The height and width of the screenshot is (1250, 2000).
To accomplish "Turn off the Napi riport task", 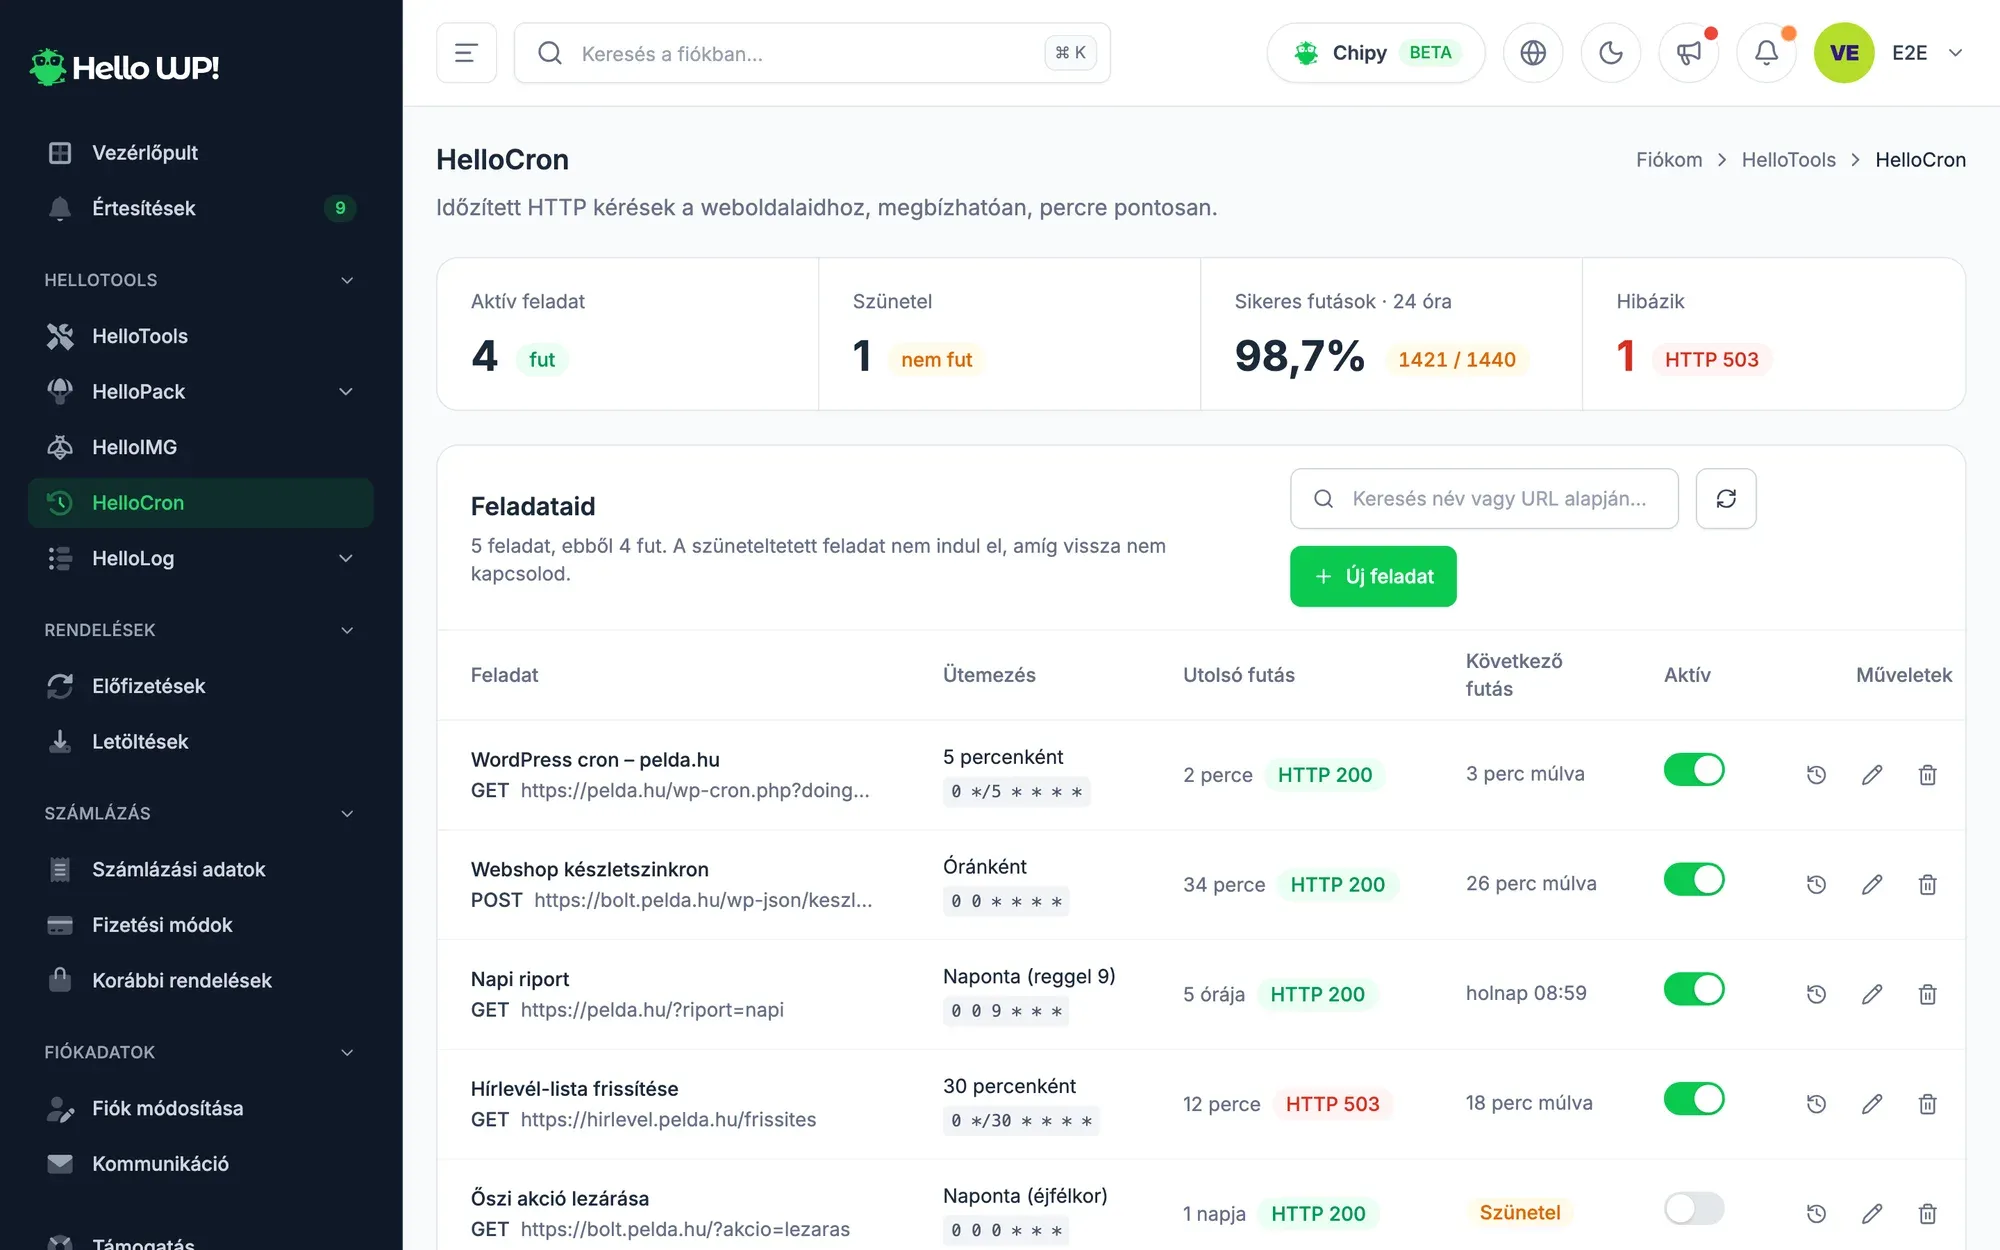I will [1694, 989].
